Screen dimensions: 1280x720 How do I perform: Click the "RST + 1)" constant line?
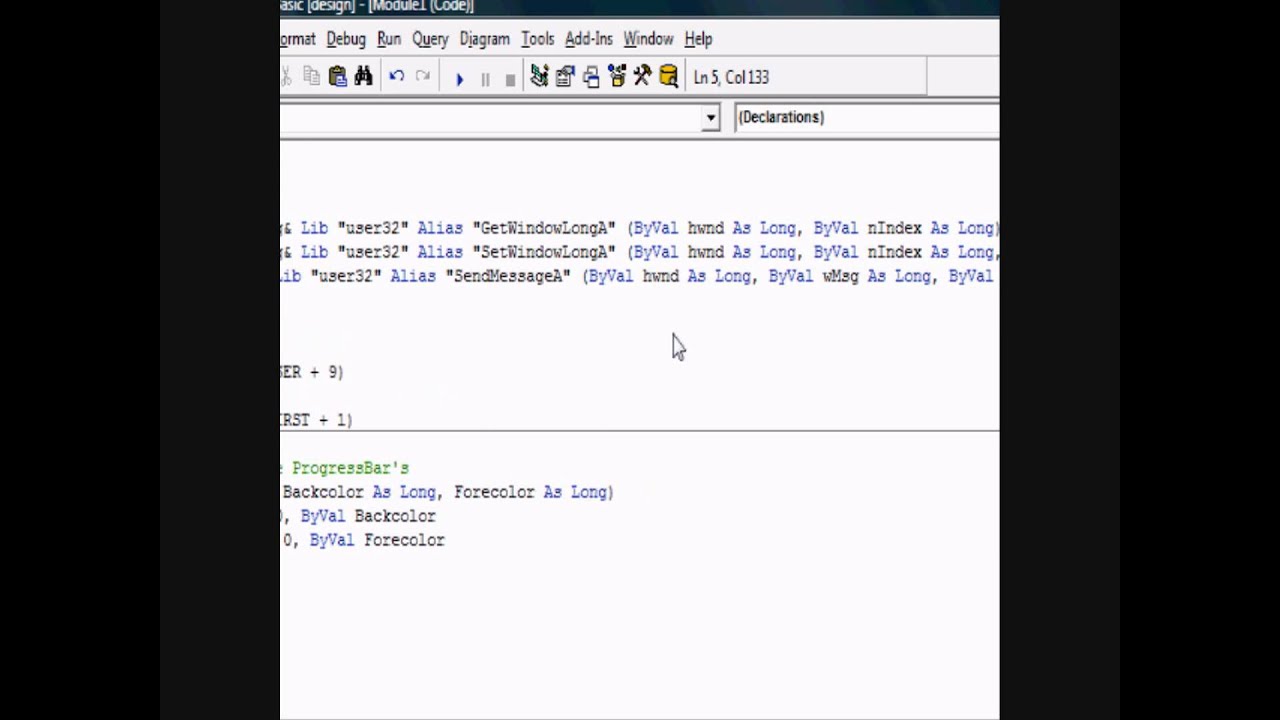click(316, 420)
